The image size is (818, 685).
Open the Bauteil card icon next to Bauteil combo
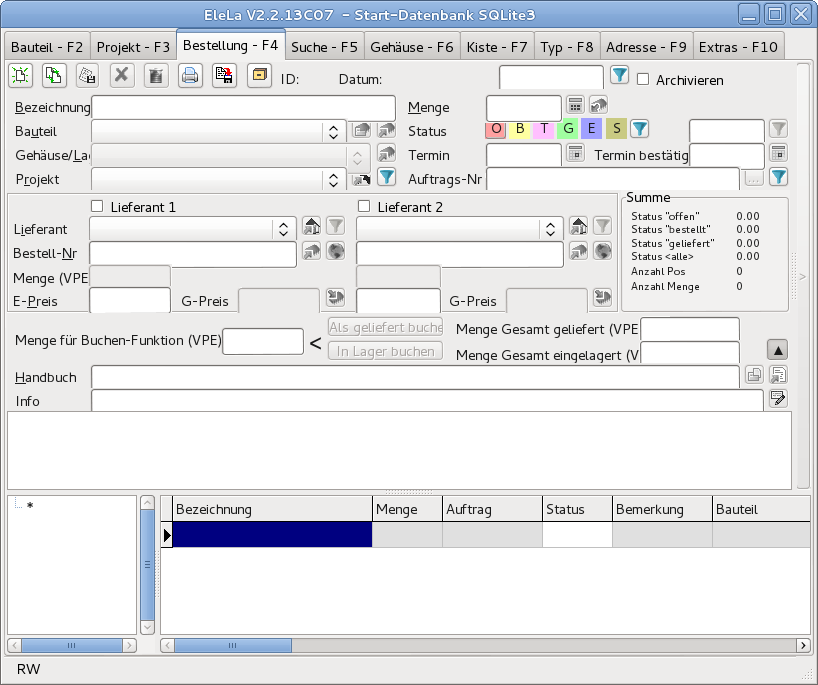click(361, 129)
